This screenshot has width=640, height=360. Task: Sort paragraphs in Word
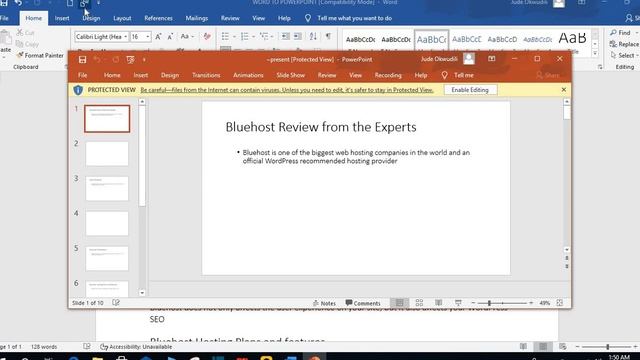point(313,37)
